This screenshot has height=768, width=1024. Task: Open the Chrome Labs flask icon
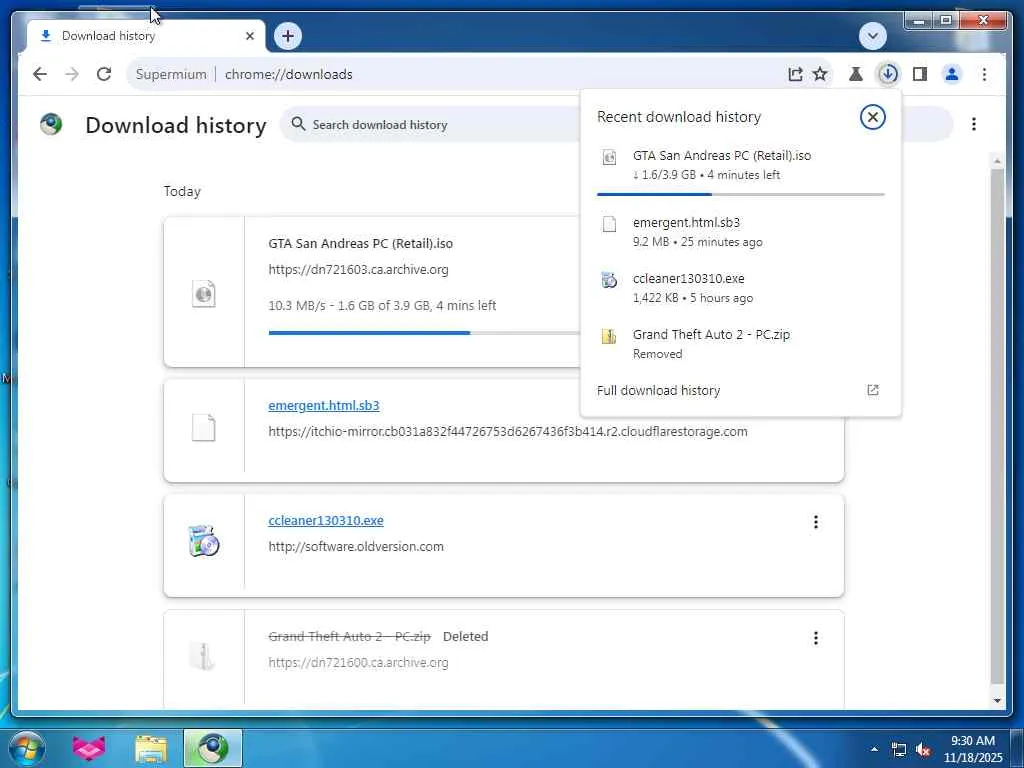point(856,74)
